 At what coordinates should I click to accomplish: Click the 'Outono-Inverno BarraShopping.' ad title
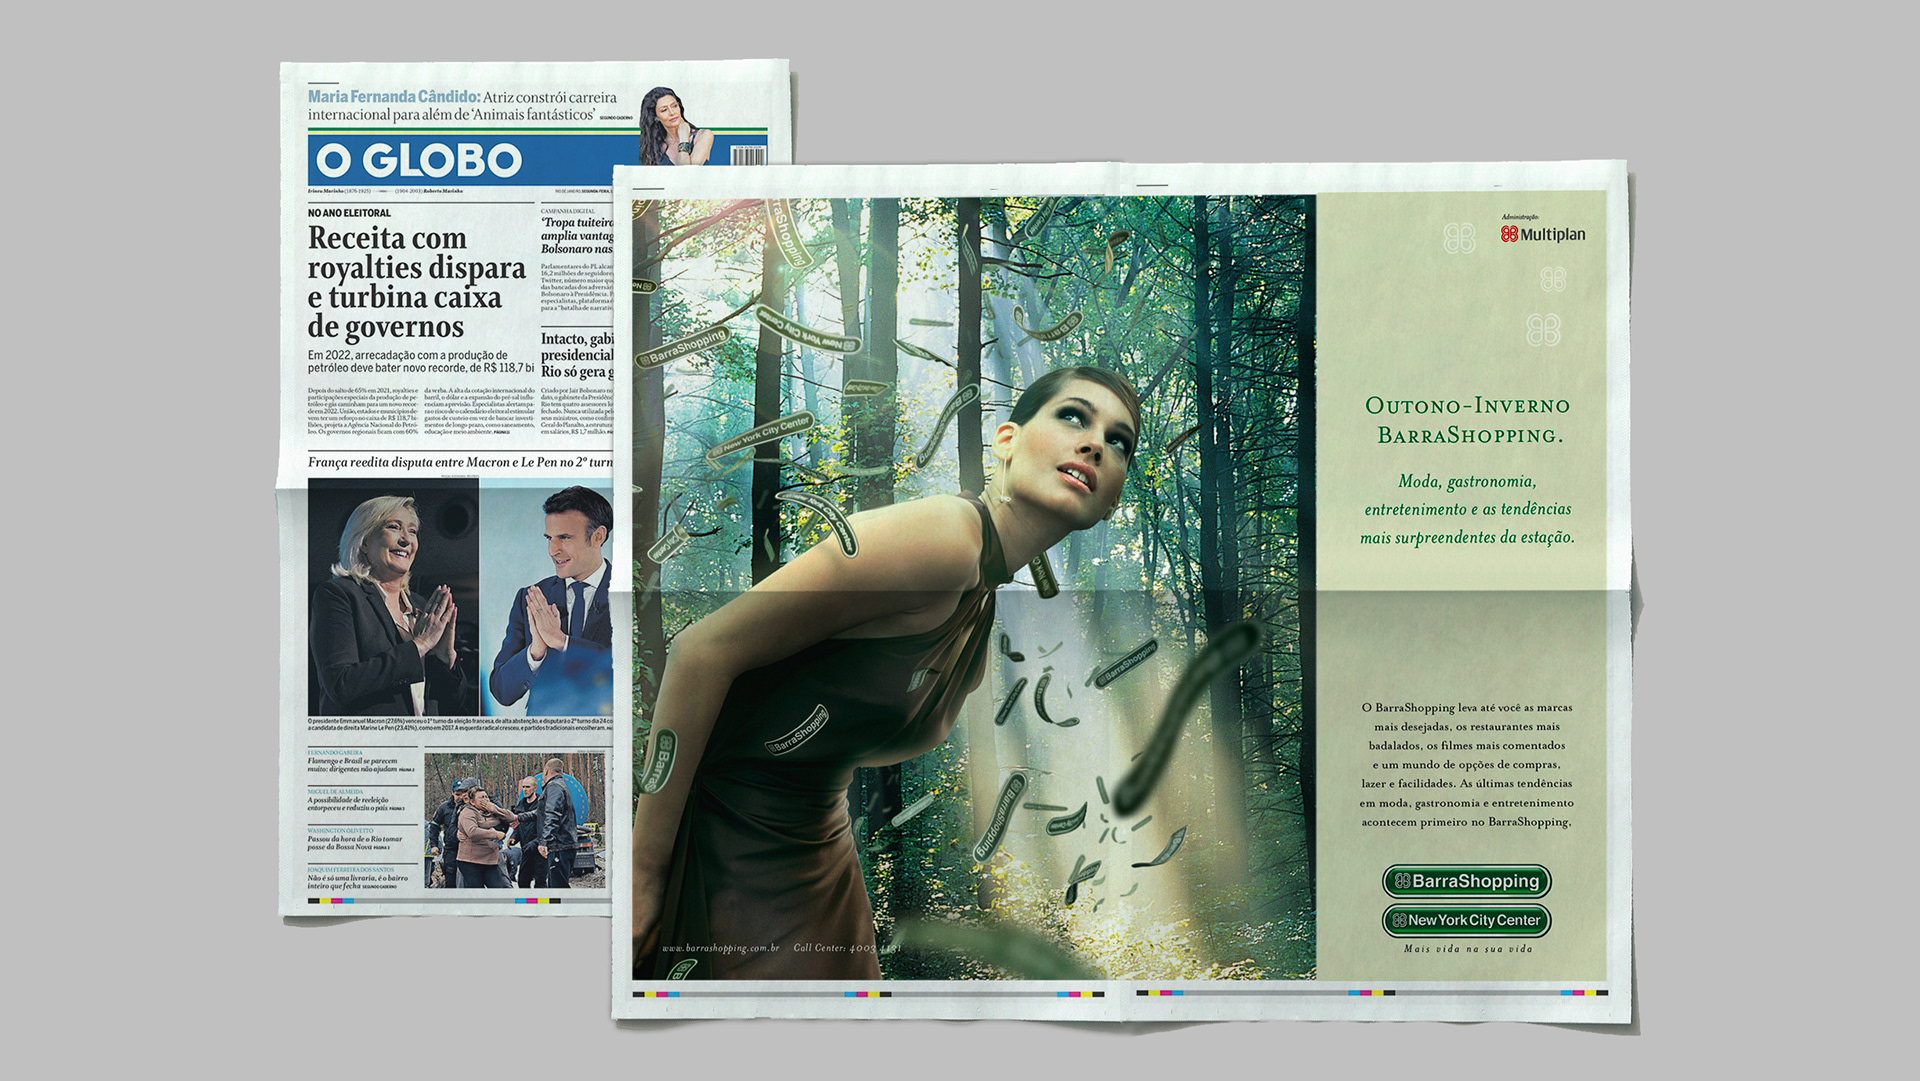[x=1468, y=420]
